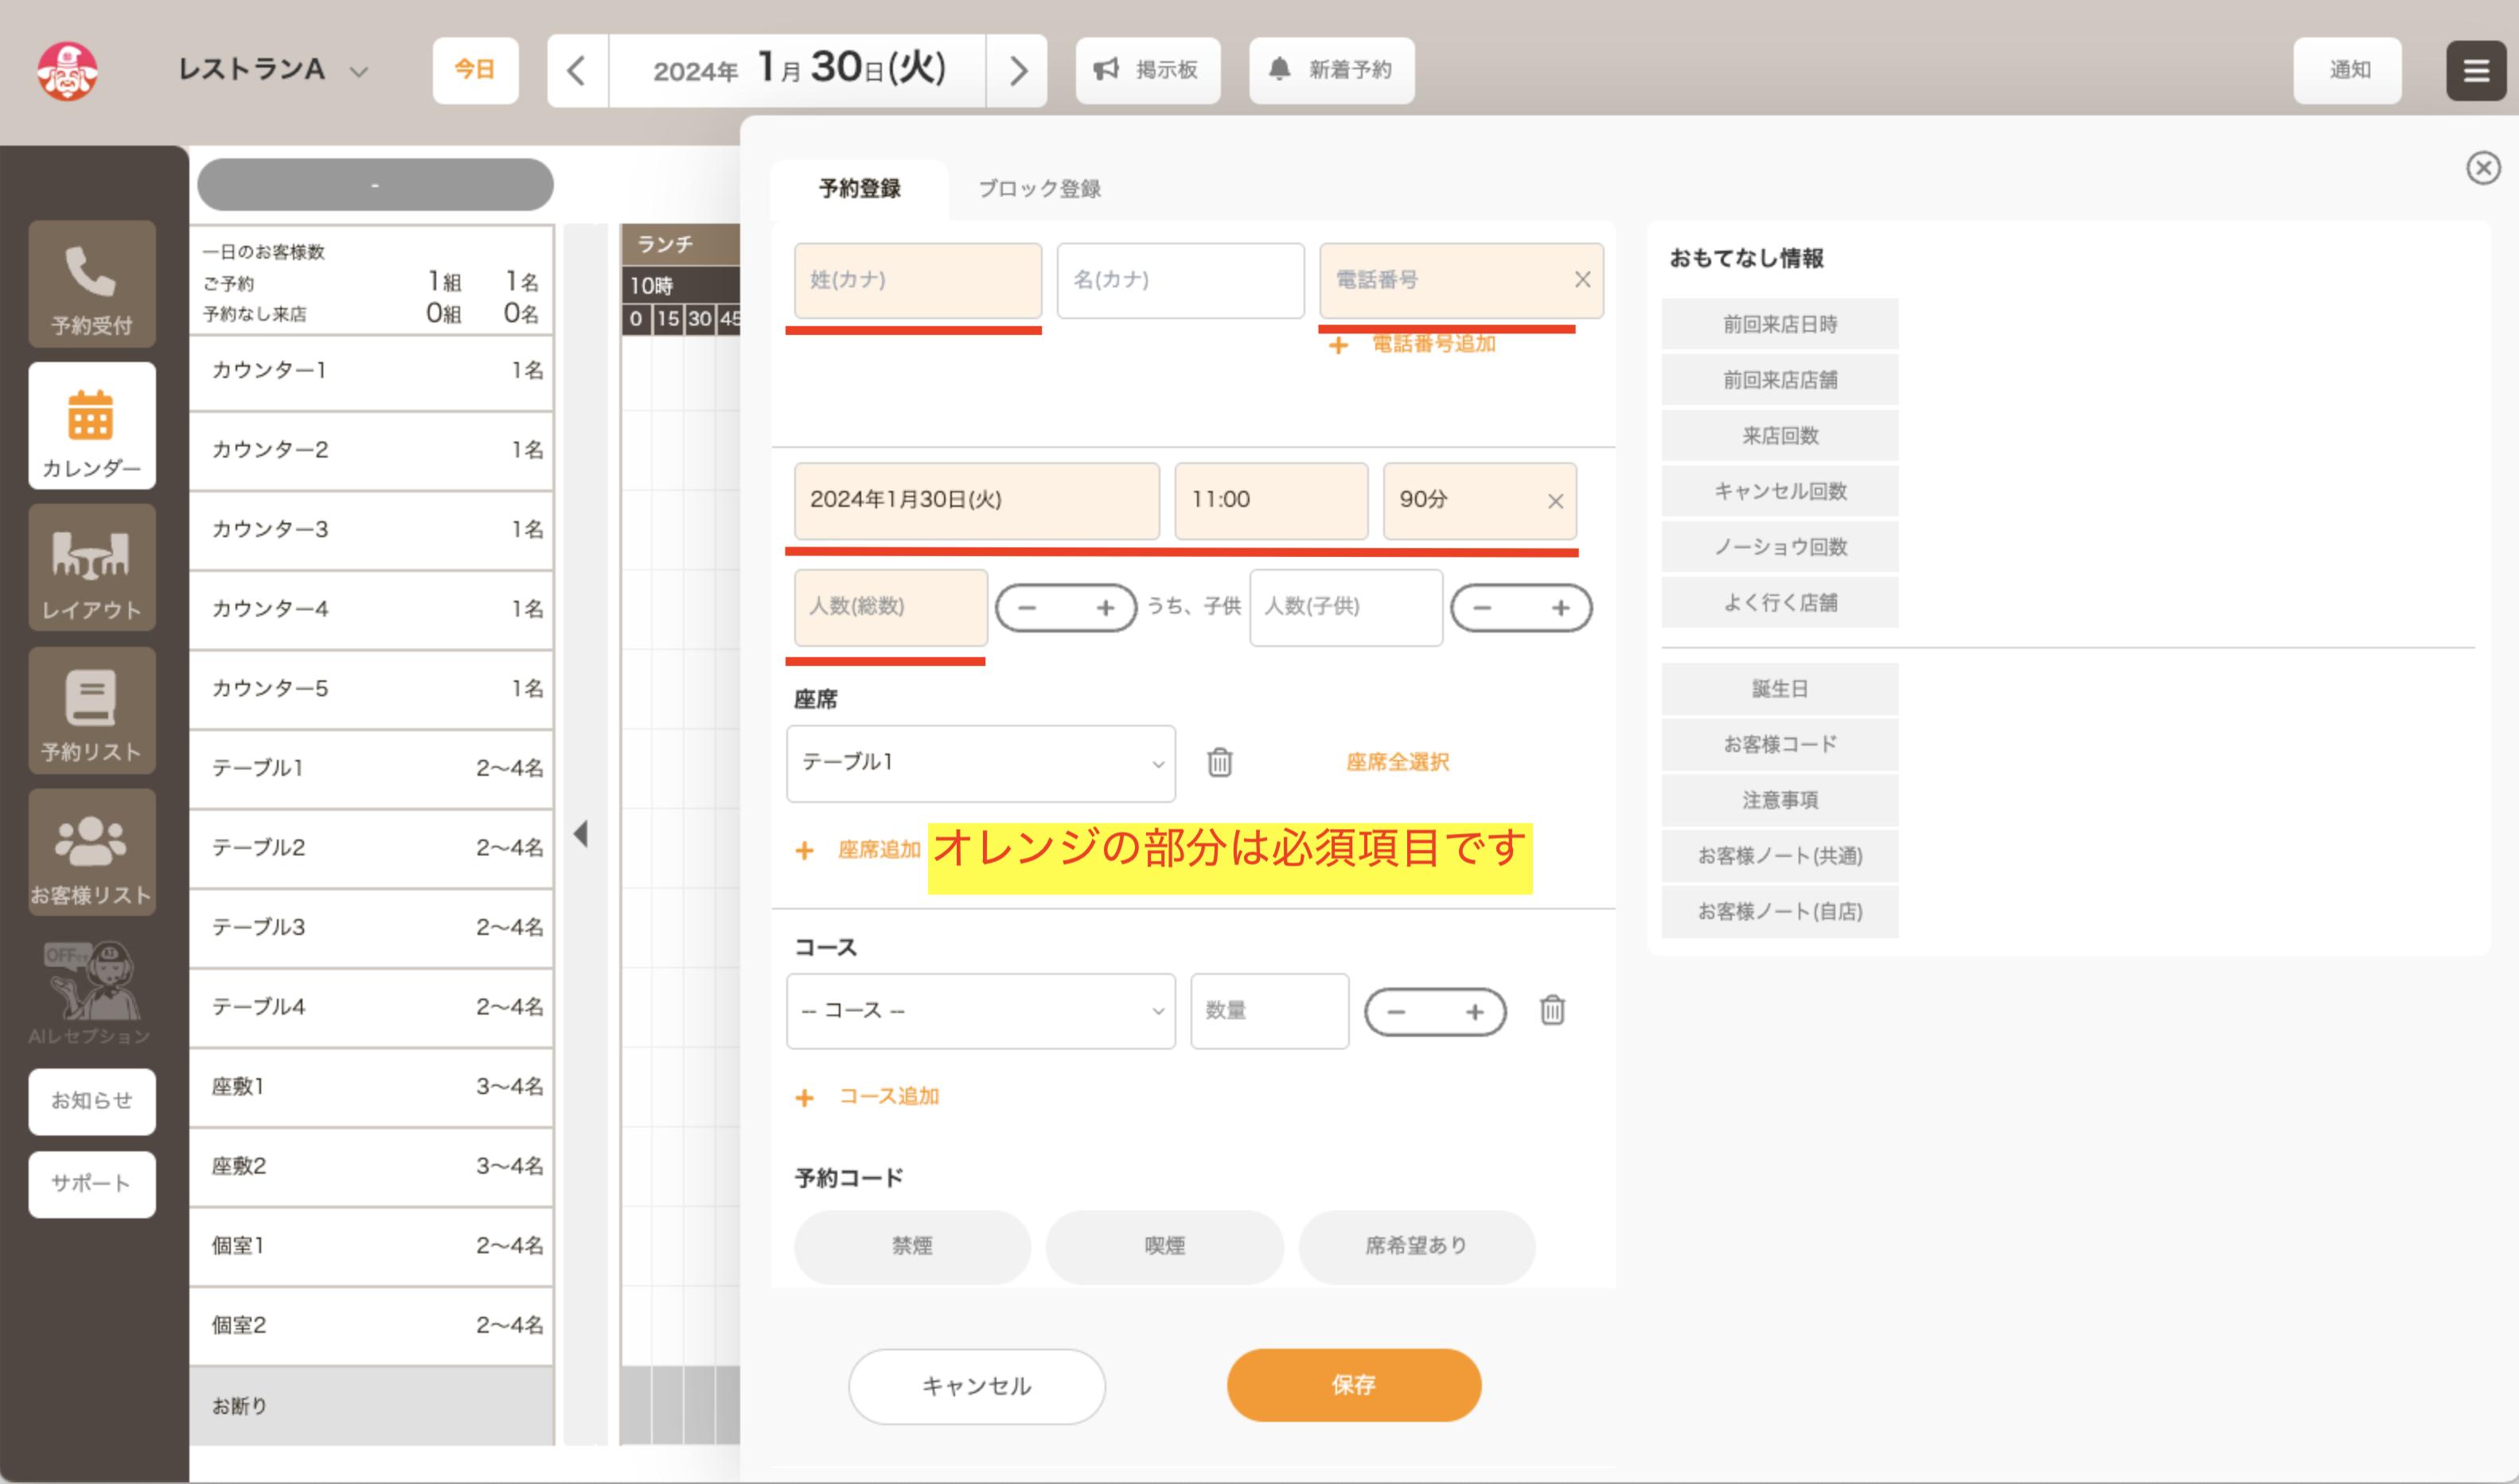This screenshot has height=1484, width=2519.
Task: Click the 姓(カナ) input field
Action: coord(918,281)
